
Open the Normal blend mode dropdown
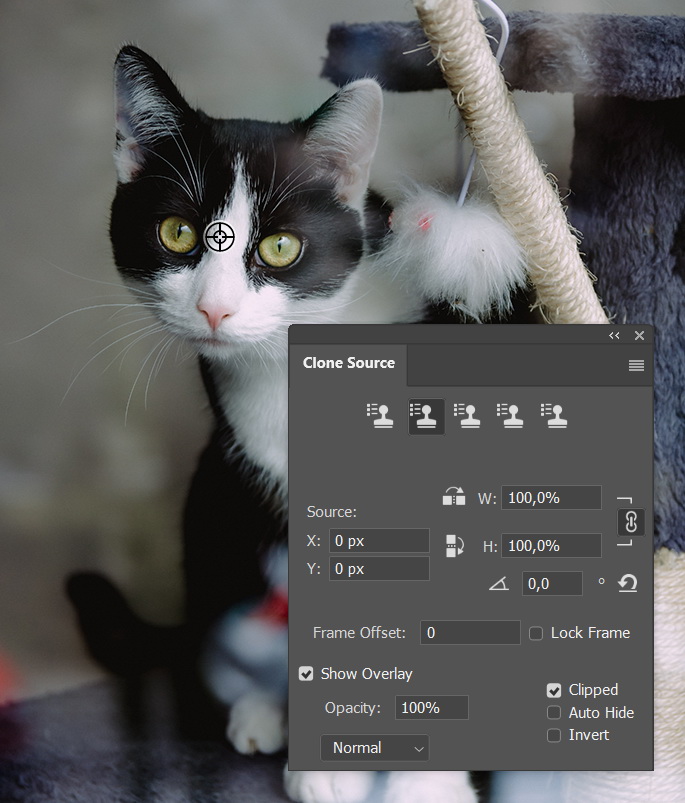point(374,748)
